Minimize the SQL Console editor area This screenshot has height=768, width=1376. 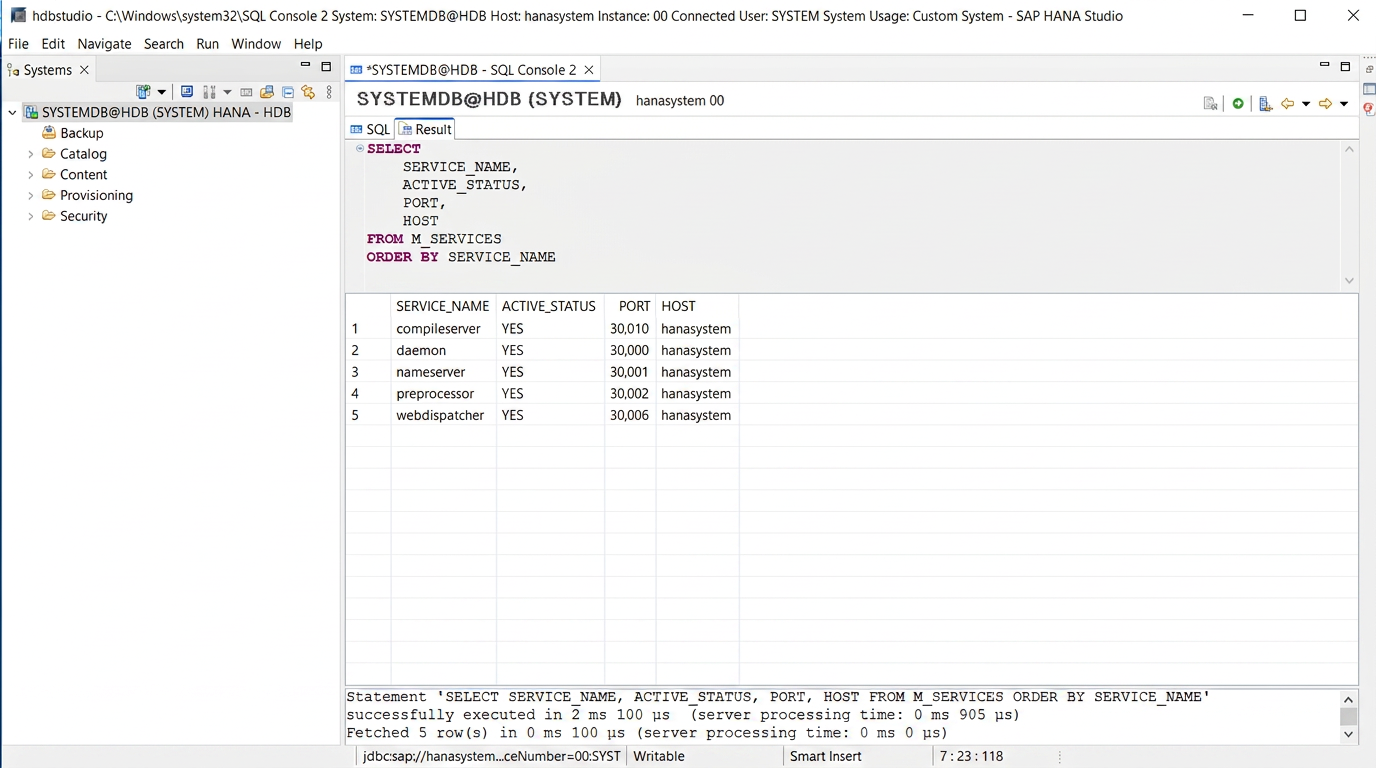(x=1325, y=66)
